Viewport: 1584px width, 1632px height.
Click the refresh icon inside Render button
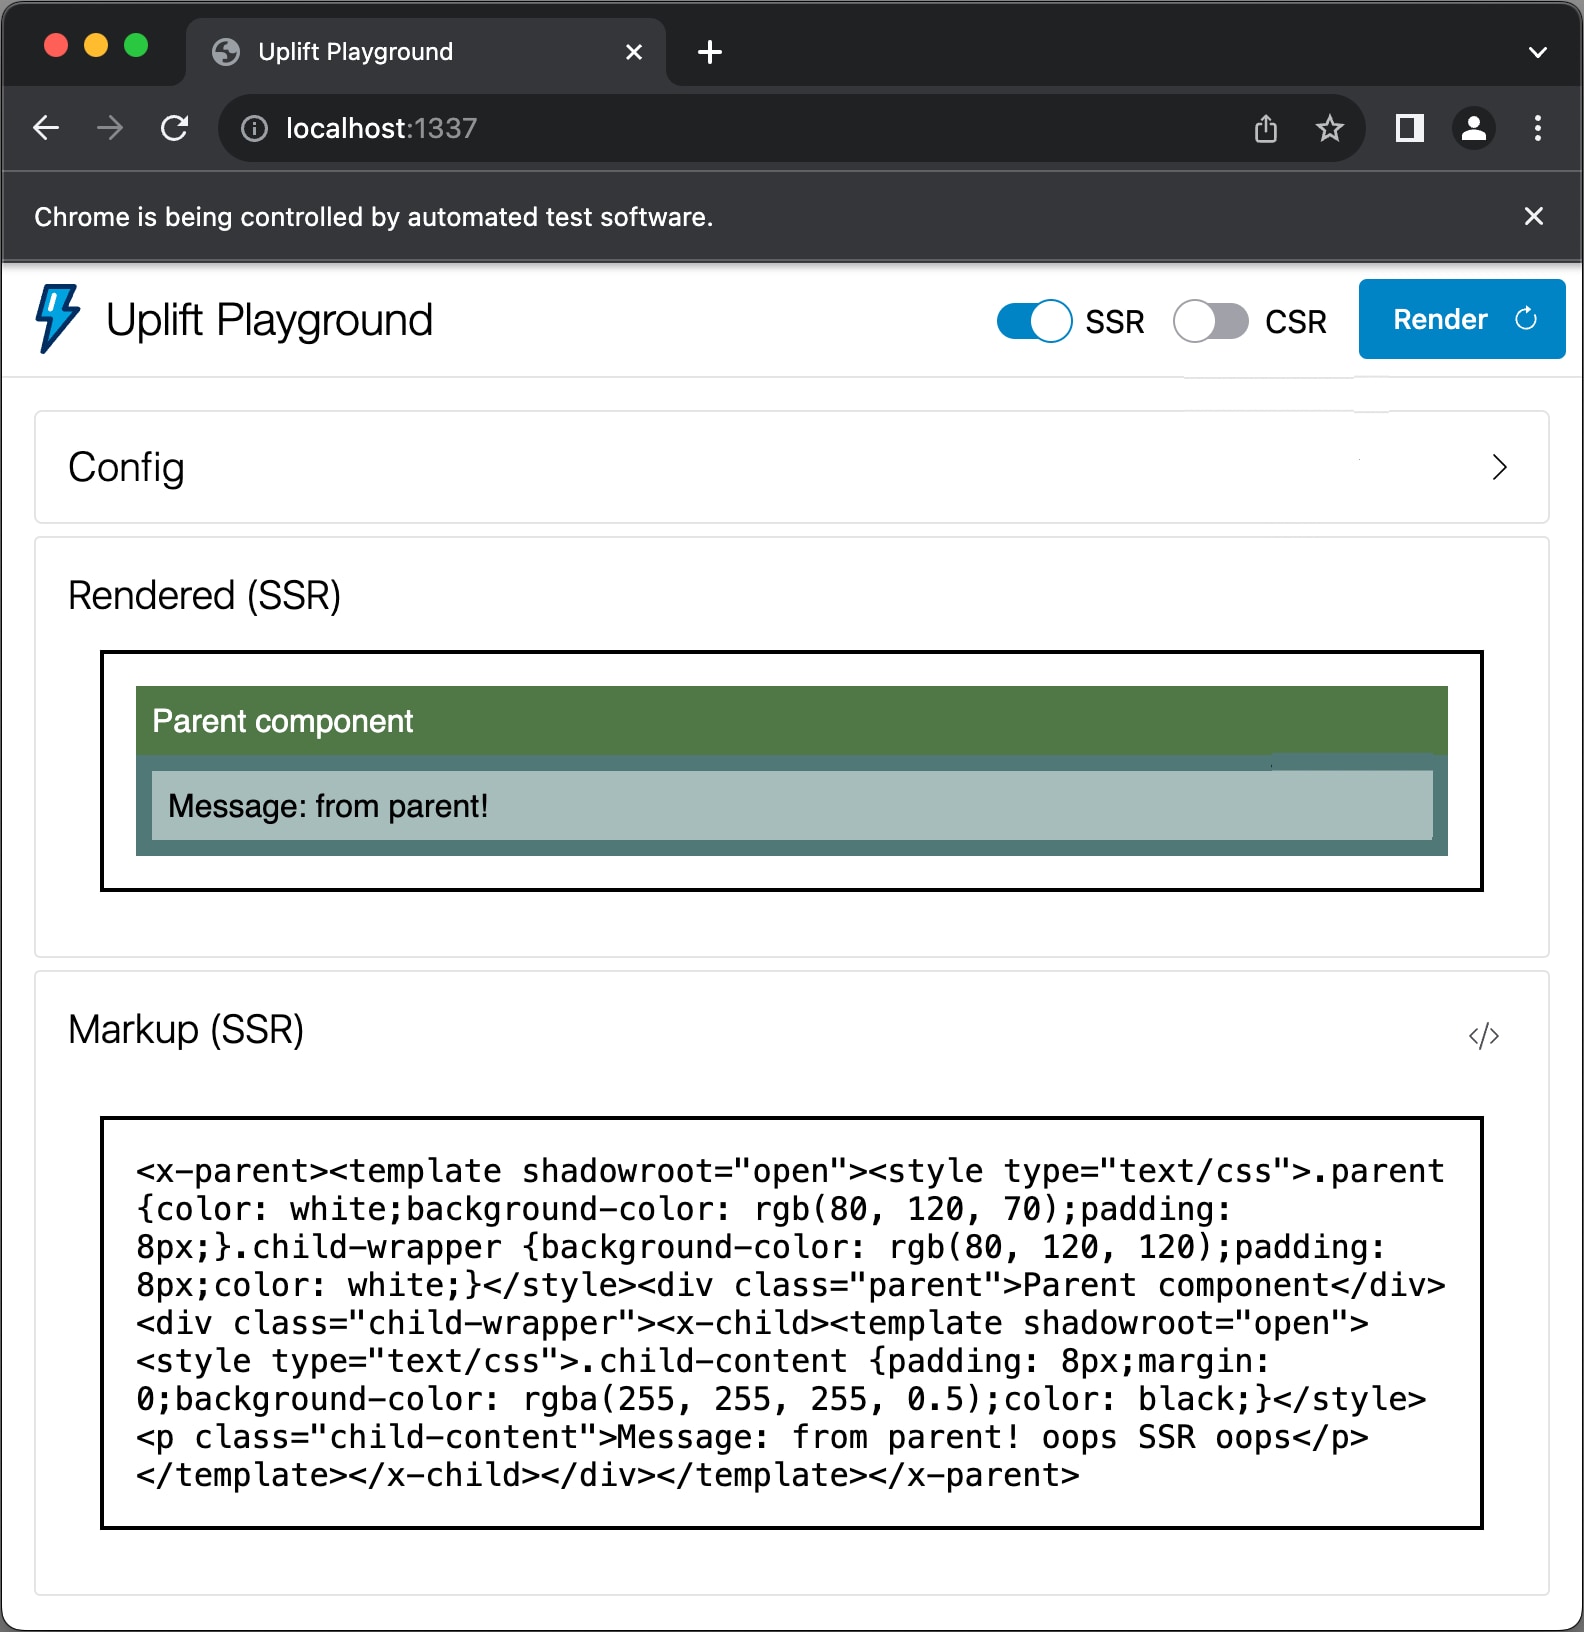[x=1526, y=319]
